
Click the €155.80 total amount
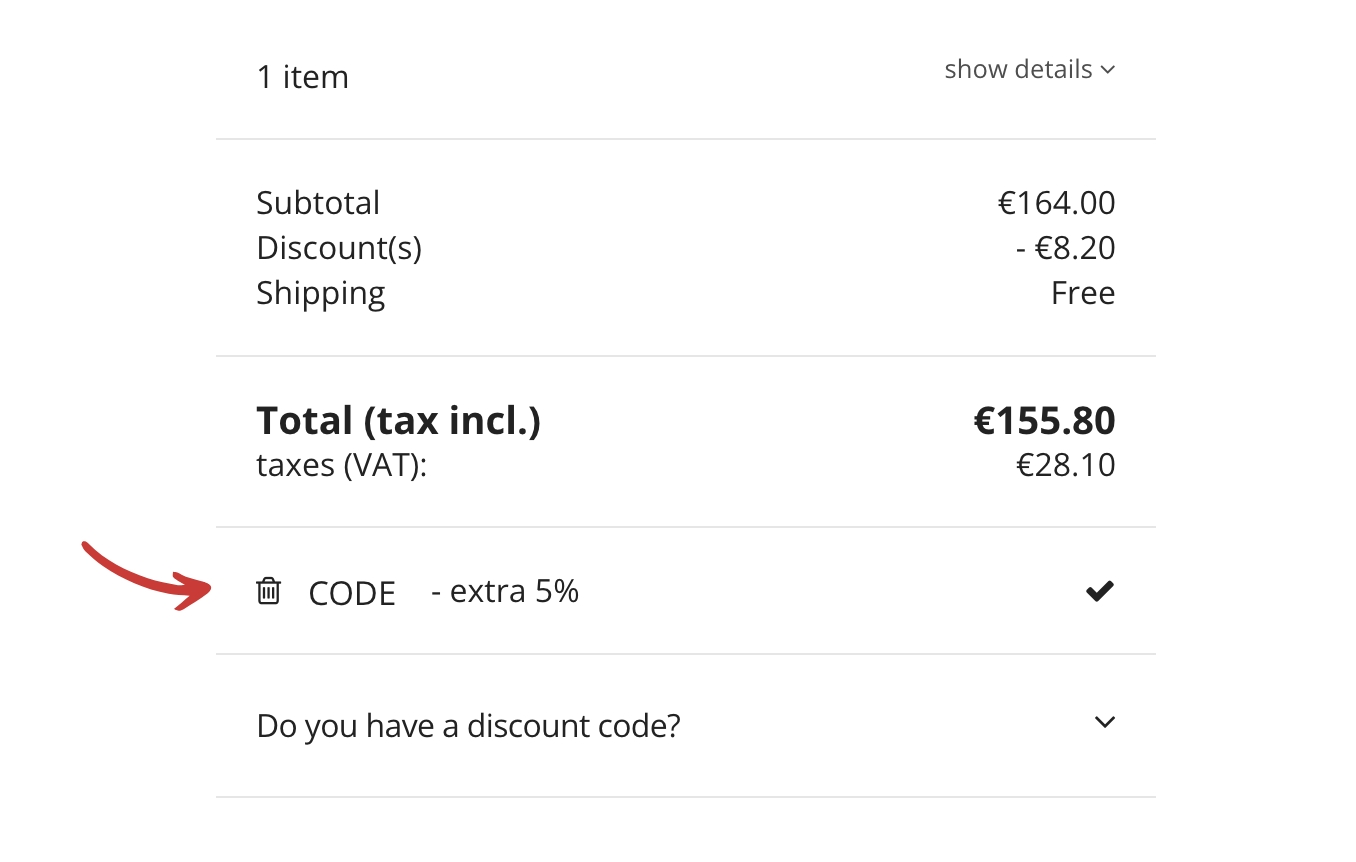pyautogui.click(x=1044, y=421)
